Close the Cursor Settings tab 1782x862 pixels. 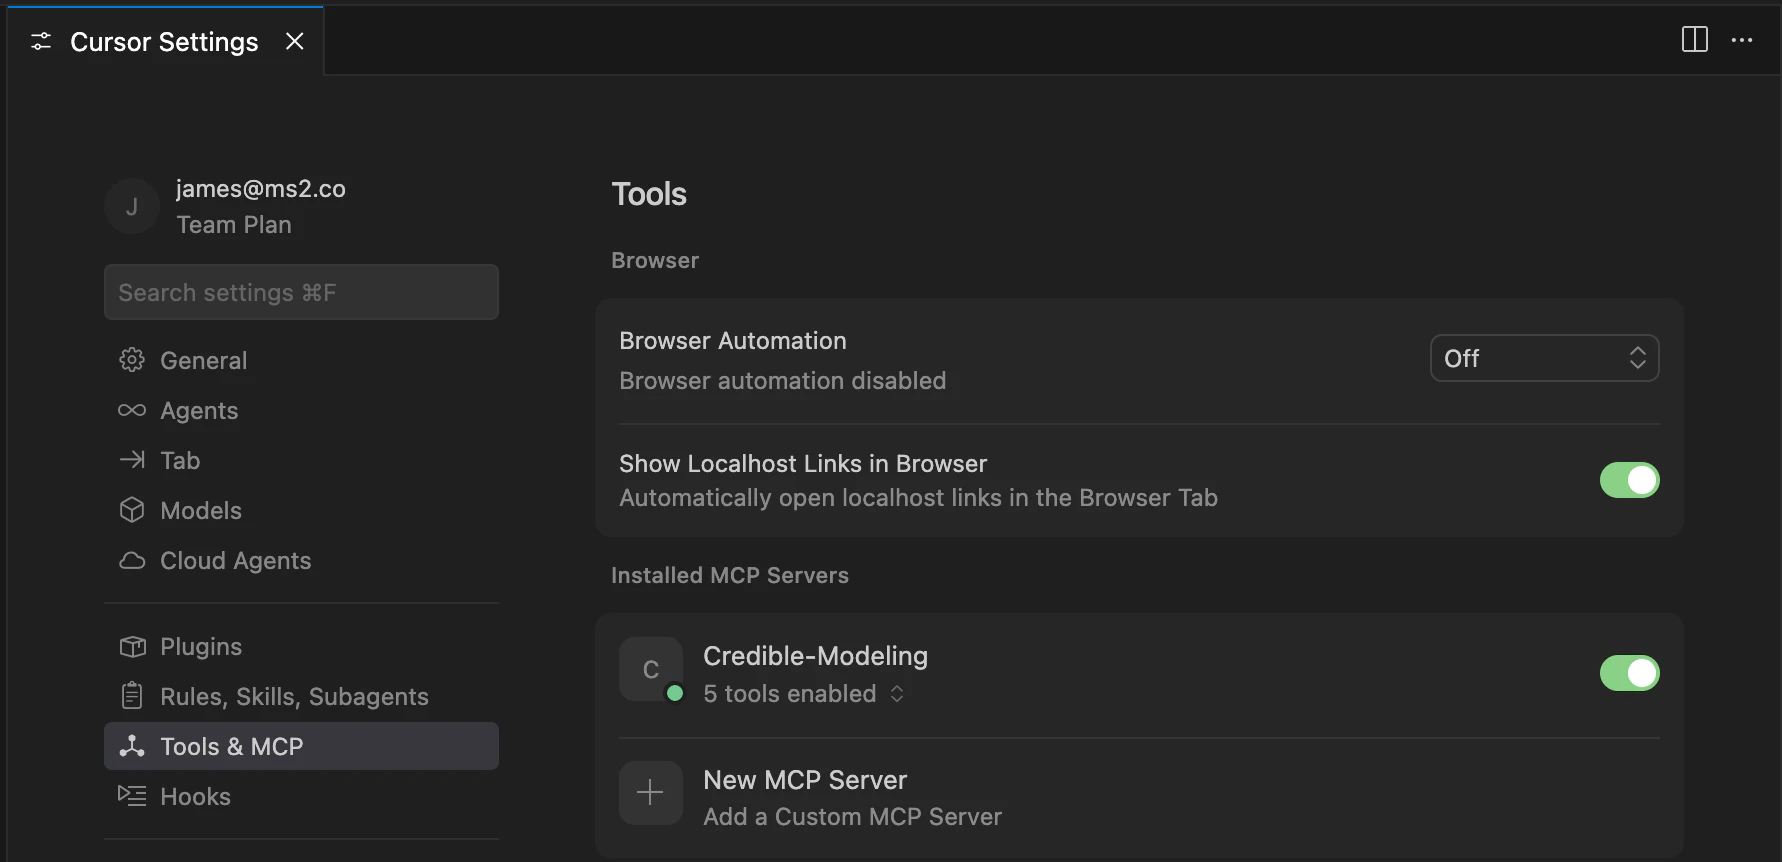pos(294,41)
